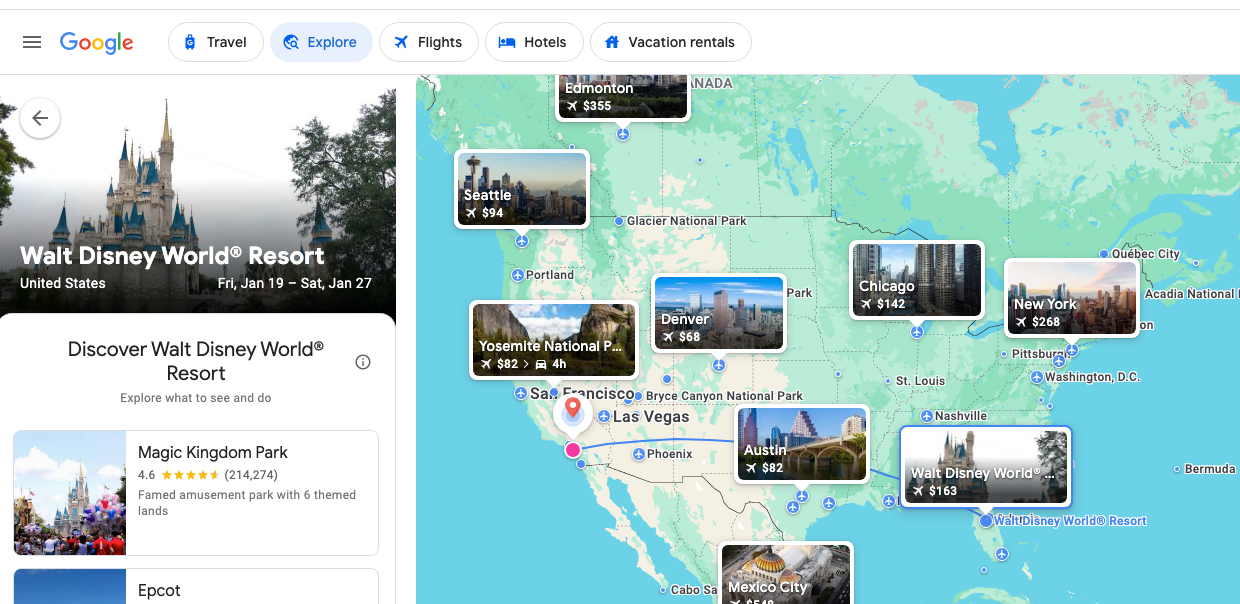Open the Flights tab
The height and width of the screenshot is (604, 1240).
(x=428, y=42)
